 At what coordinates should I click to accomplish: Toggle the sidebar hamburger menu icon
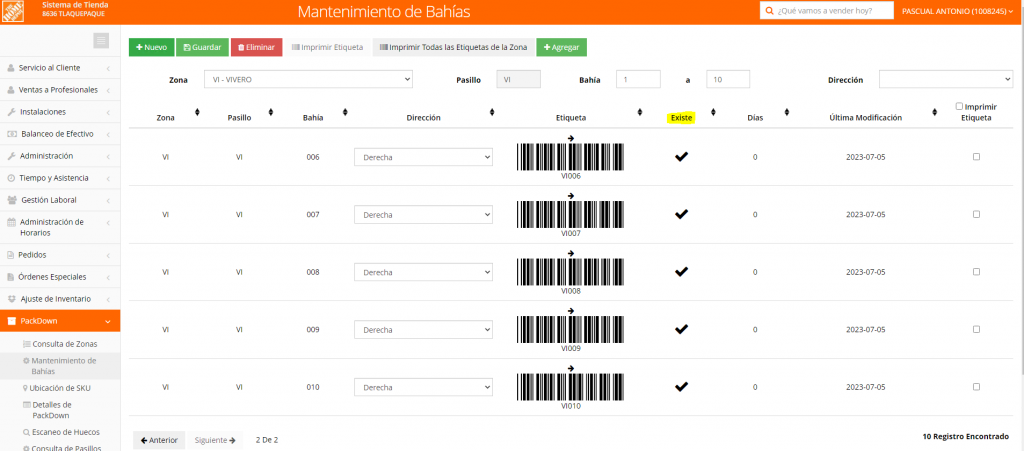click(101, 41)
